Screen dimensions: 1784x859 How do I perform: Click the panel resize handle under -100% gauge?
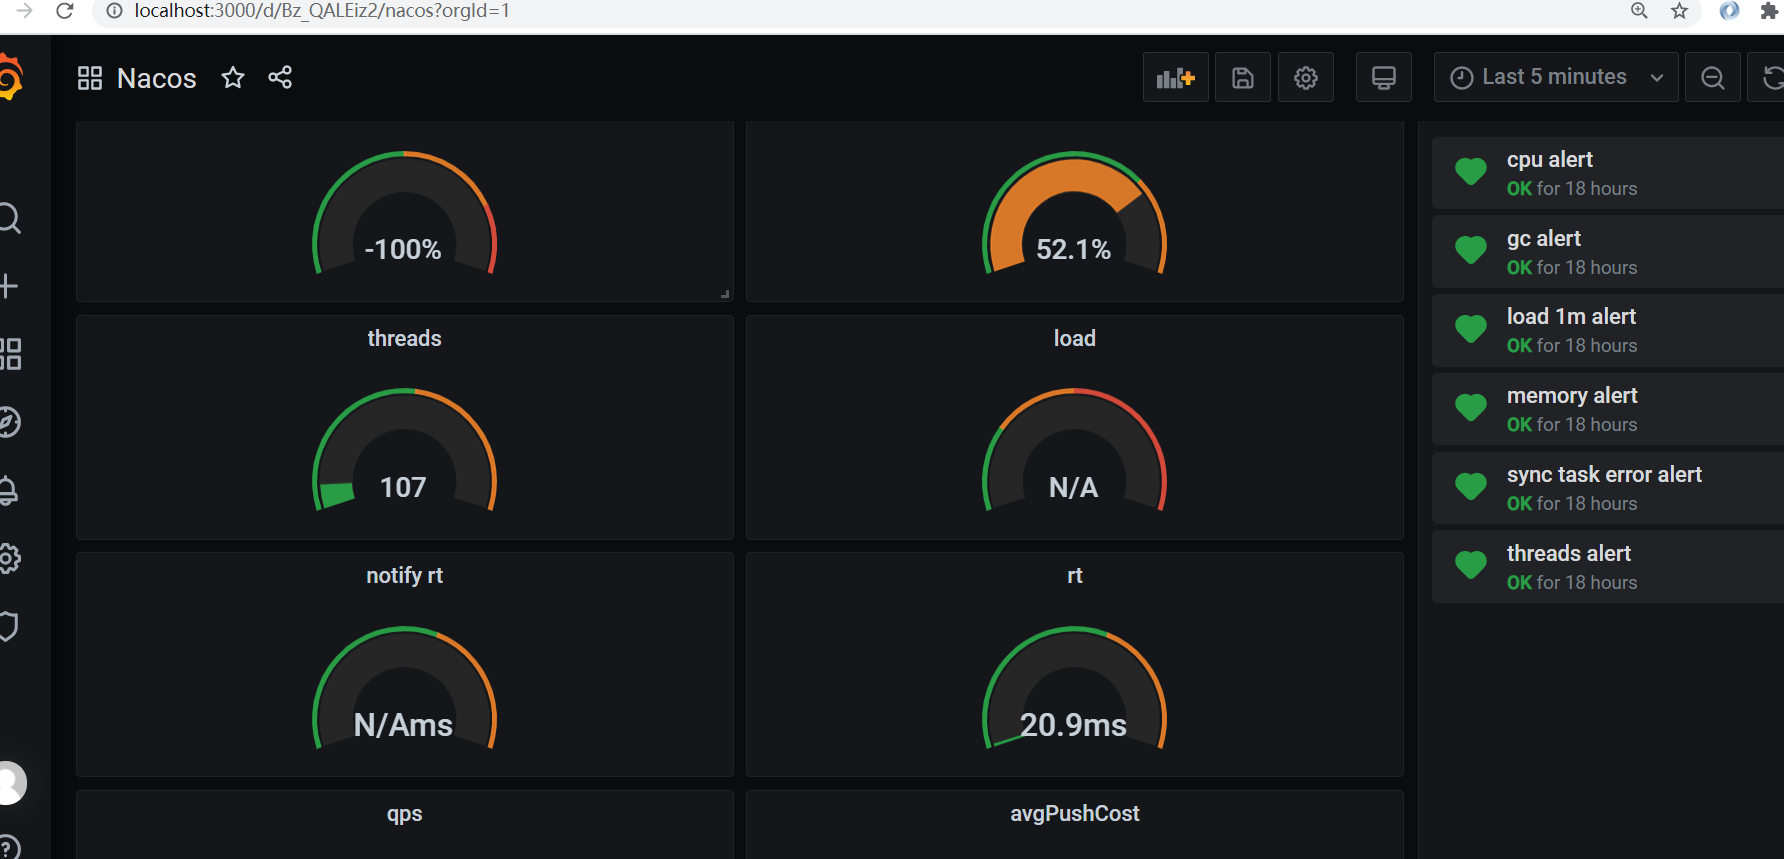(x=725, y=294)
